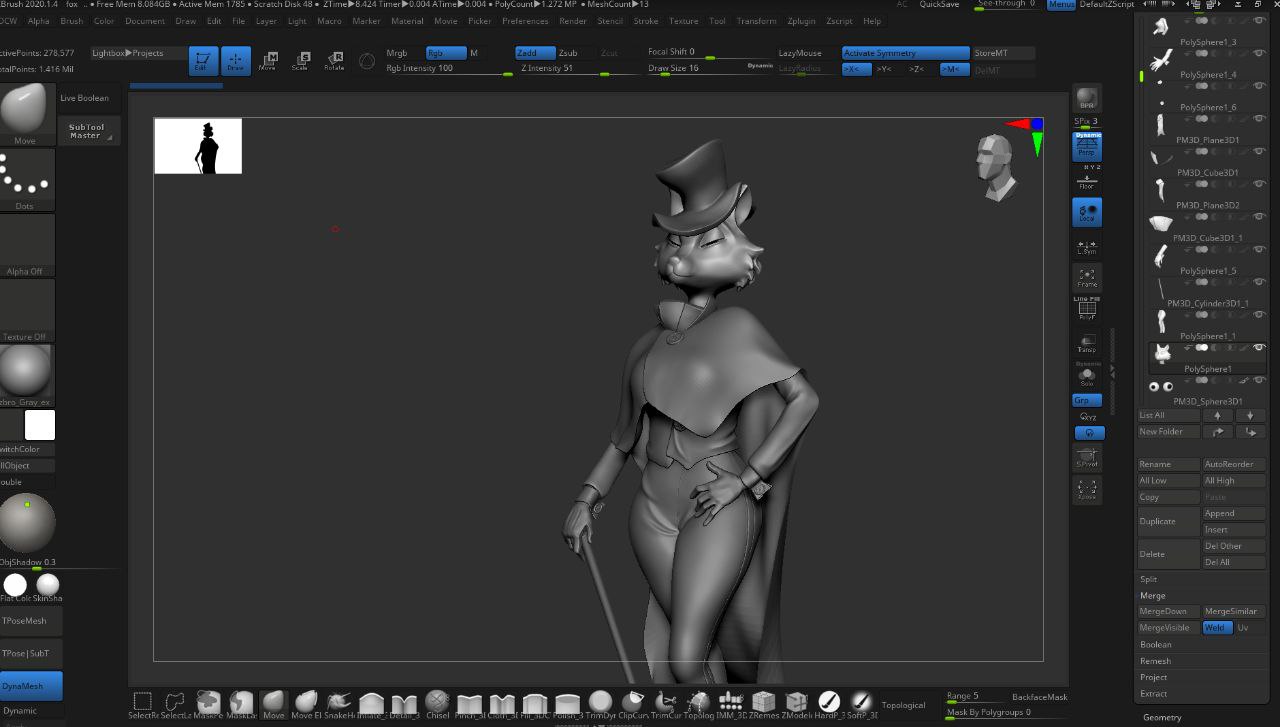Toggle >X< symmetry axis
This screenshot has width=1280, height=727.
pyautogui.click(x=856, y=69)
